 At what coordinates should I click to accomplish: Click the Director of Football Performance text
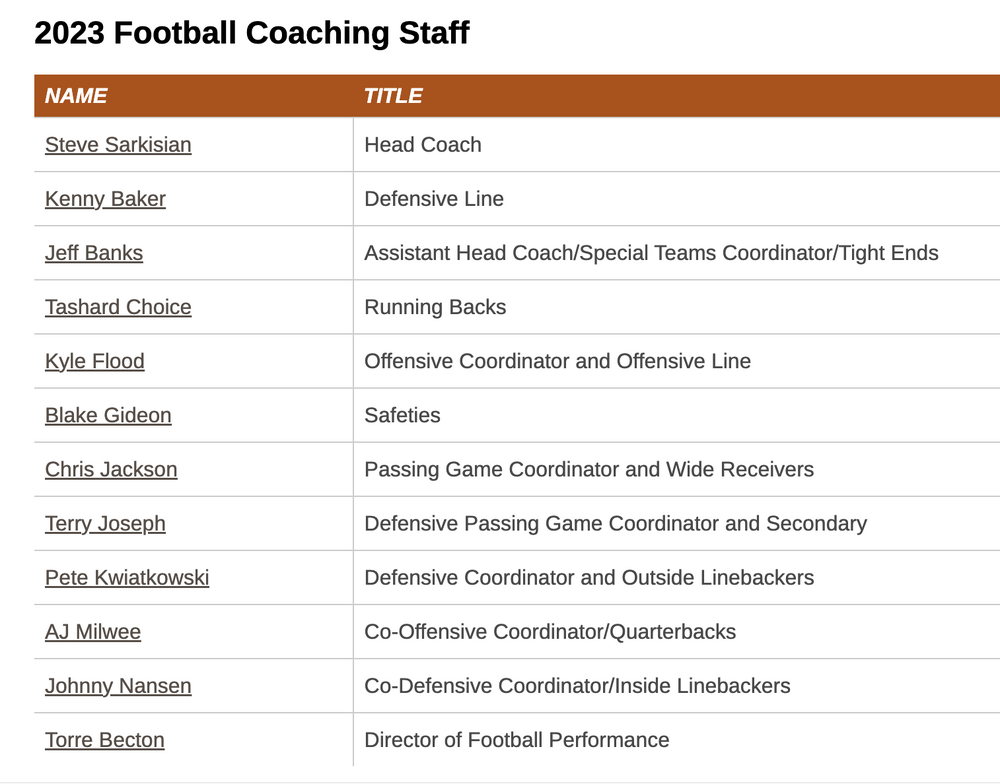(x=517, y=740)
